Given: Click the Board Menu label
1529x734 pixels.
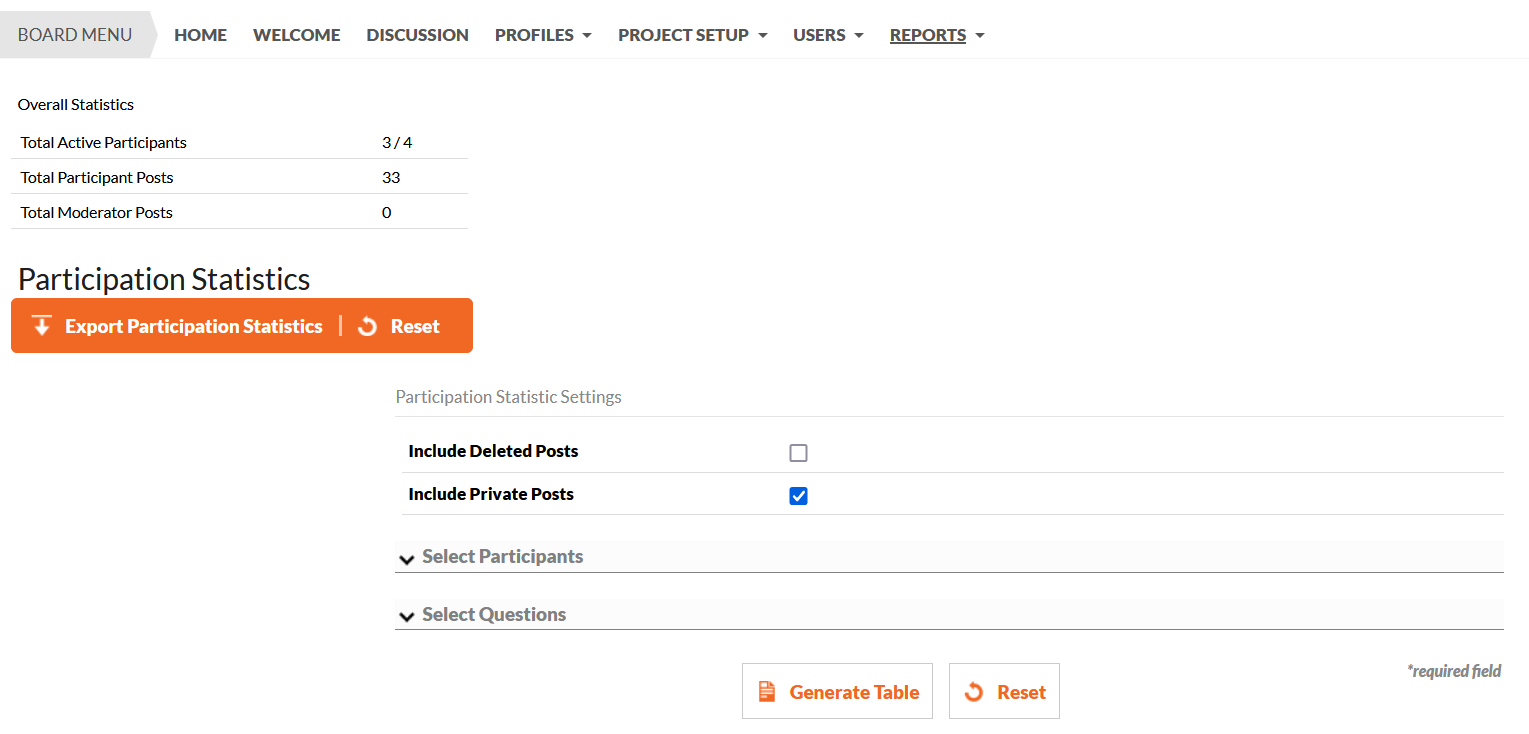Looking at the screenshot, I should (x=75, y=35).
